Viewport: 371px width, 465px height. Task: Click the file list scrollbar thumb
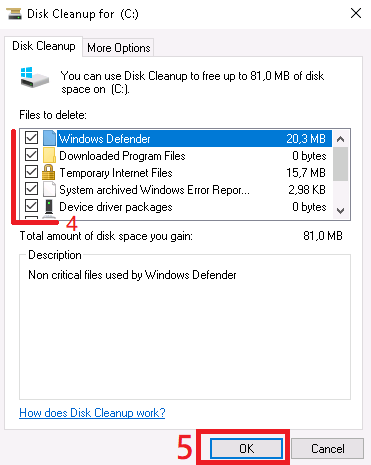pos(340,164)
